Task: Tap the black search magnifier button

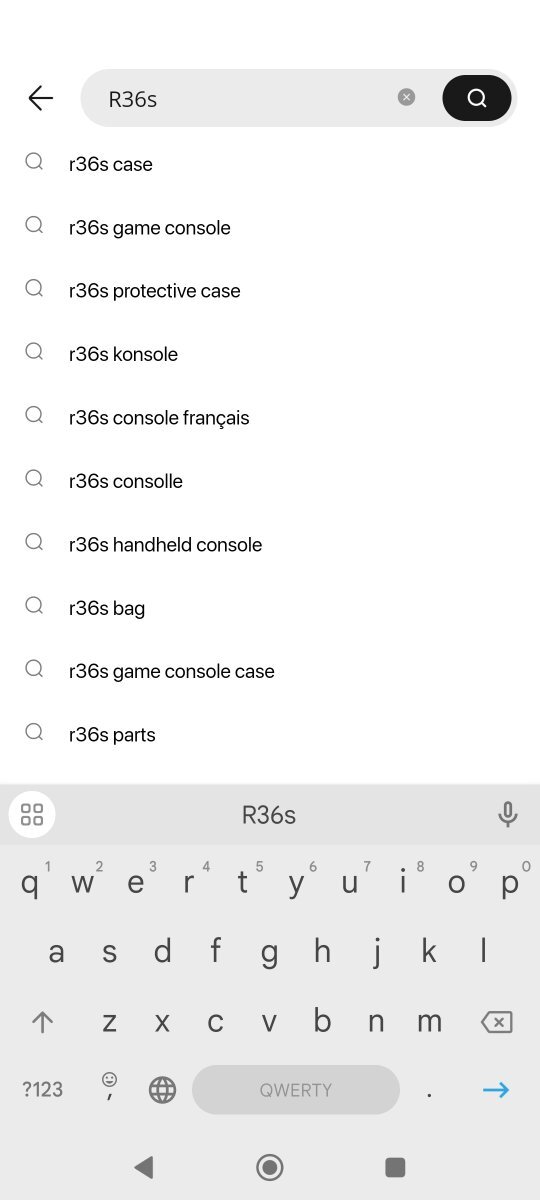Action: 477,98
